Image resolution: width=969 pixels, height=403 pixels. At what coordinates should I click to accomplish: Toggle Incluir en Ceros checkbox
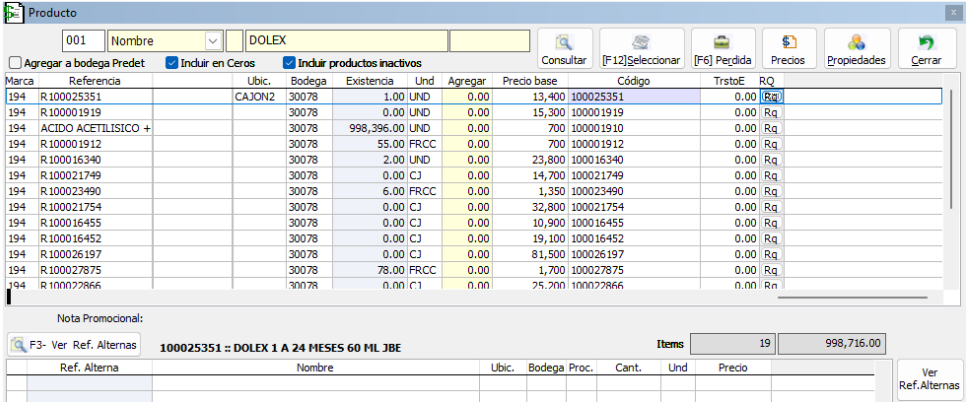click(x=172, y=63)
